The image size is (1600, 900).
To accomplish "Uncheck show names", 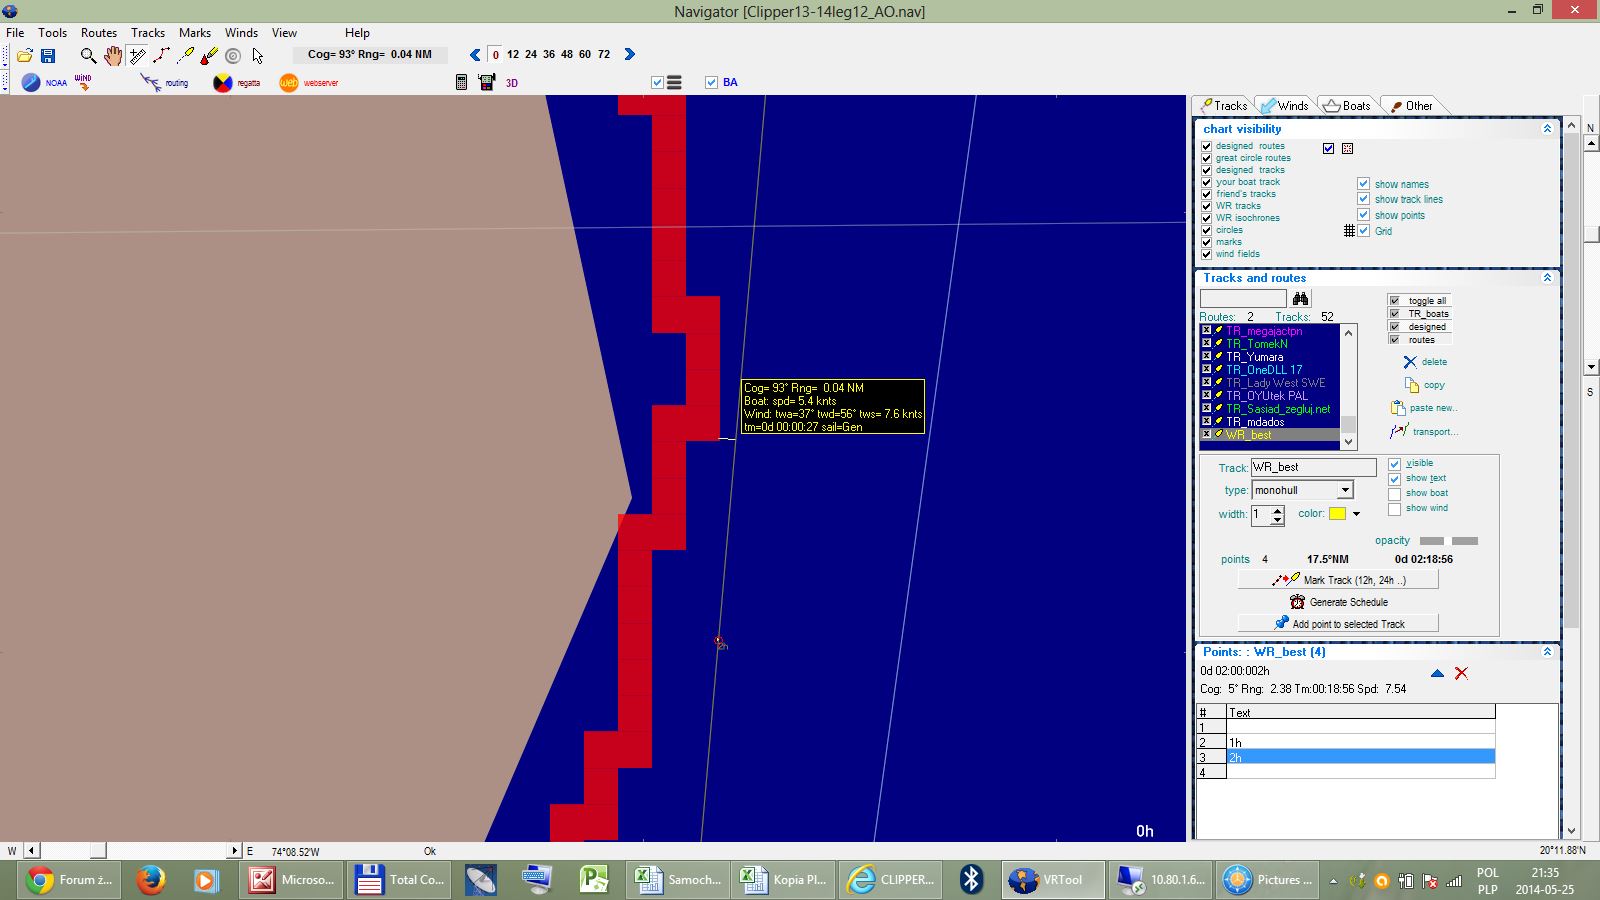I will (1363, 184).
